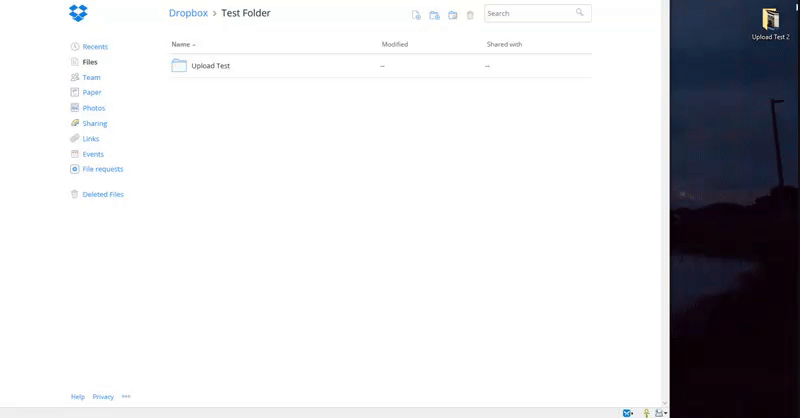Click the Dropbox logo icon
Viewport: 800px width, 418px height.
pyautogui.click(x=79, y=13)
